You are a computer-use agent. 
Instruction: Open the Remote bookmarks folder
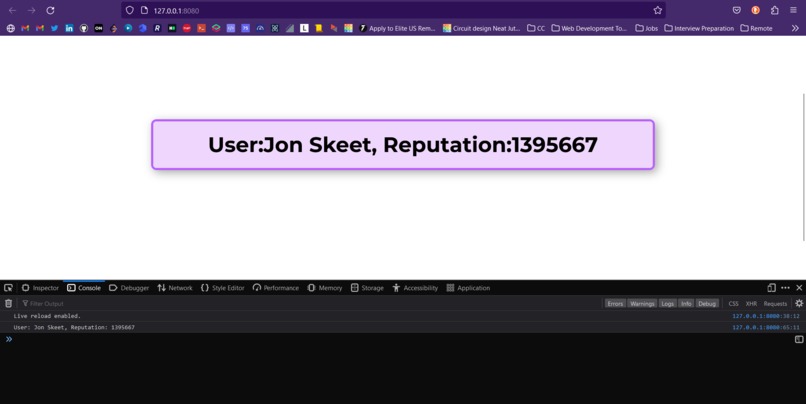756,28
